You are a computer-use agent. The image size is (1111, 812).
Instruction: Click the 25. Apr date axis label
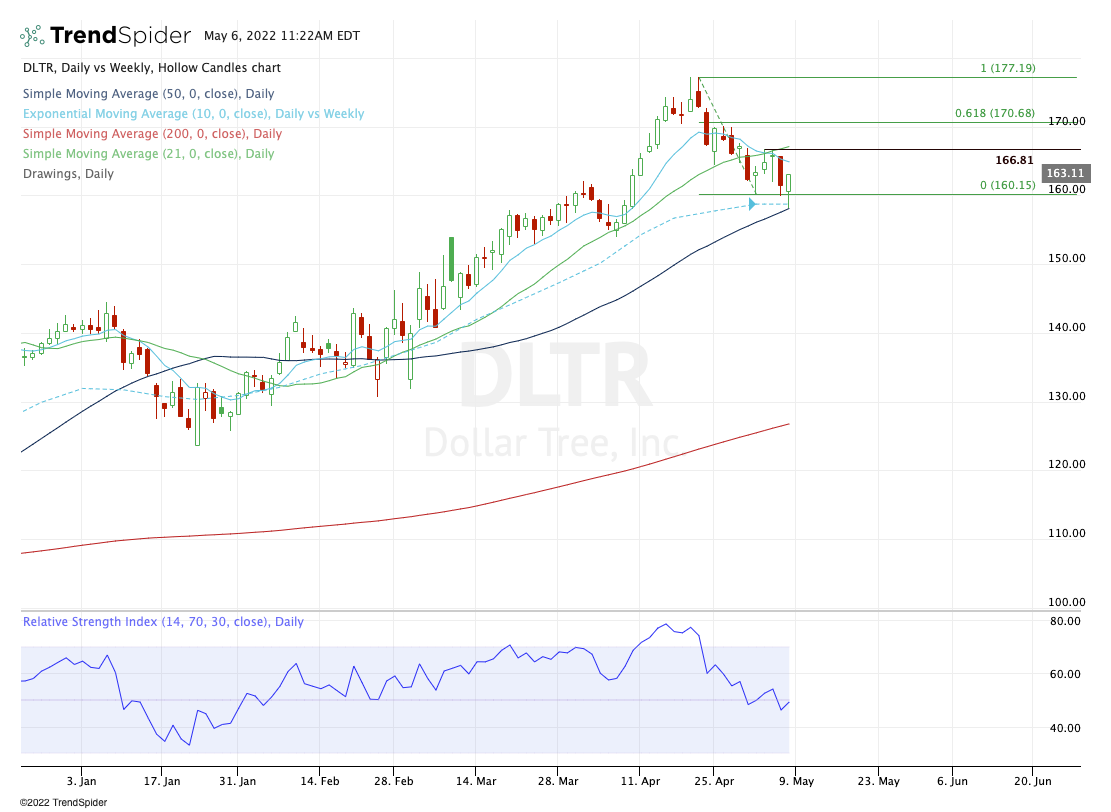(714, 781)
